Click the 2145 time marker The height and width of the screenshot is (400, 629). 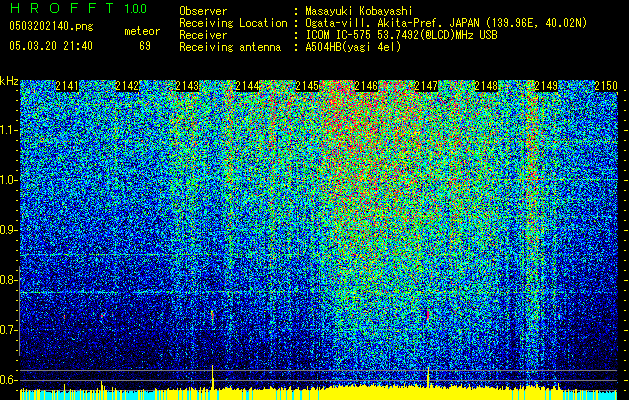(x=307, y=85)
